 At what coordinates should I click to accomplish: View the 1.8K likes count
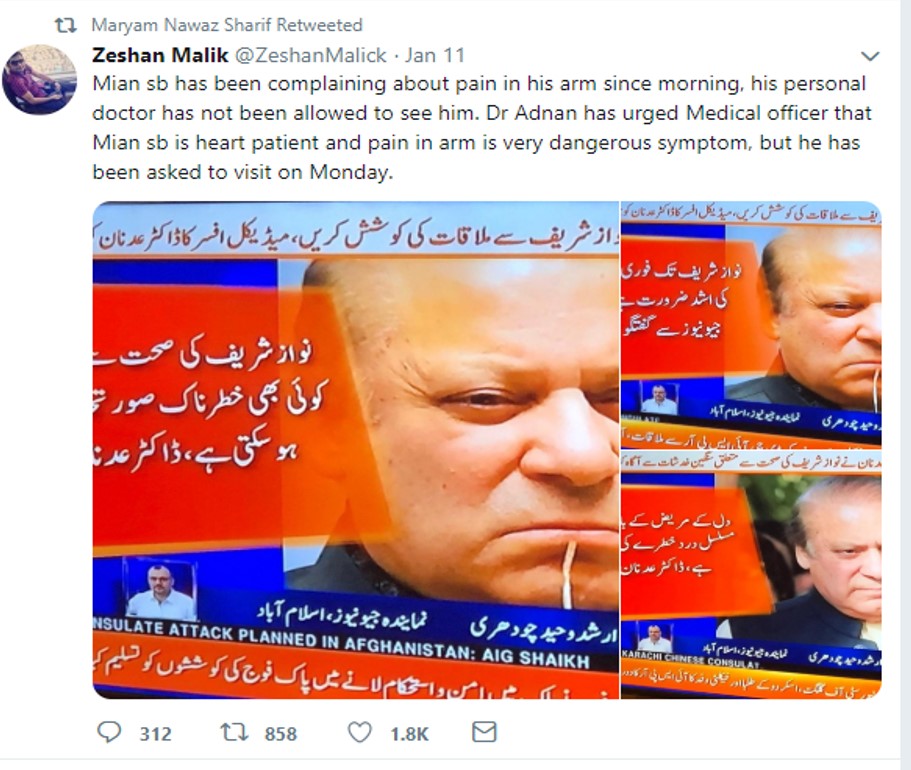[409, 734]
